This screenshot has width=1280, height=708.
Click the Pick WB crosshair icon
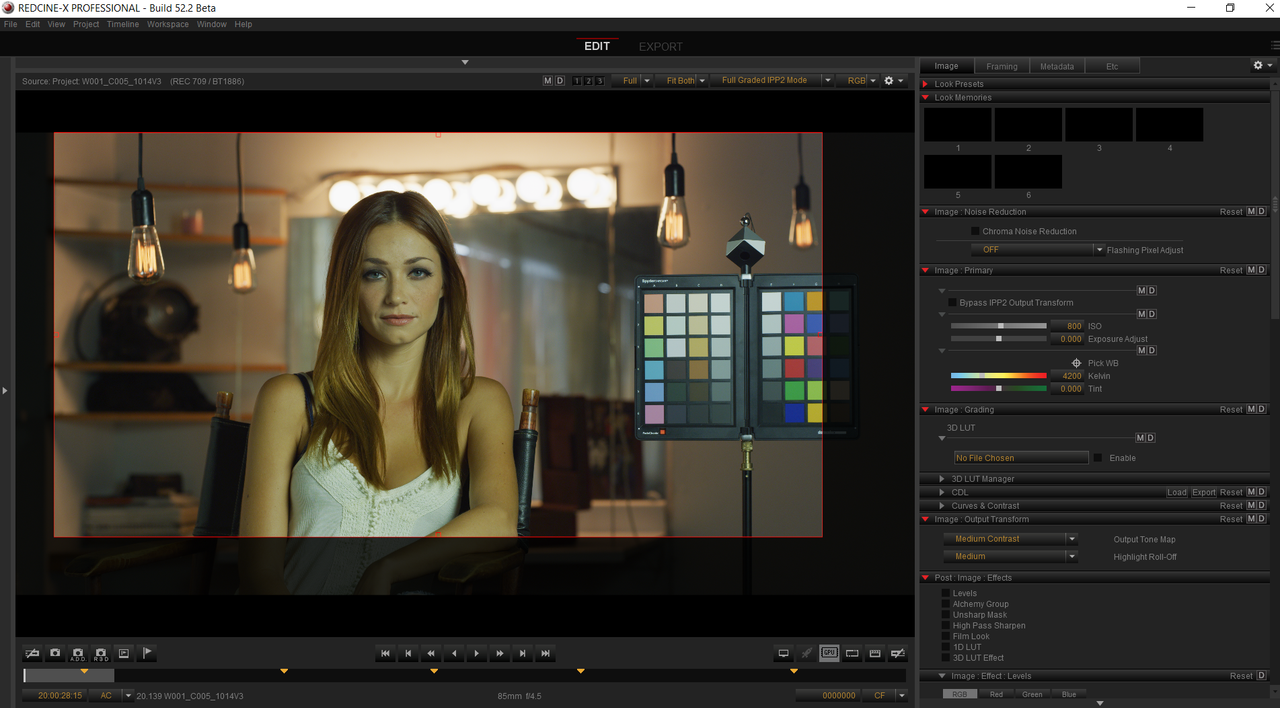coord(1076,363)
